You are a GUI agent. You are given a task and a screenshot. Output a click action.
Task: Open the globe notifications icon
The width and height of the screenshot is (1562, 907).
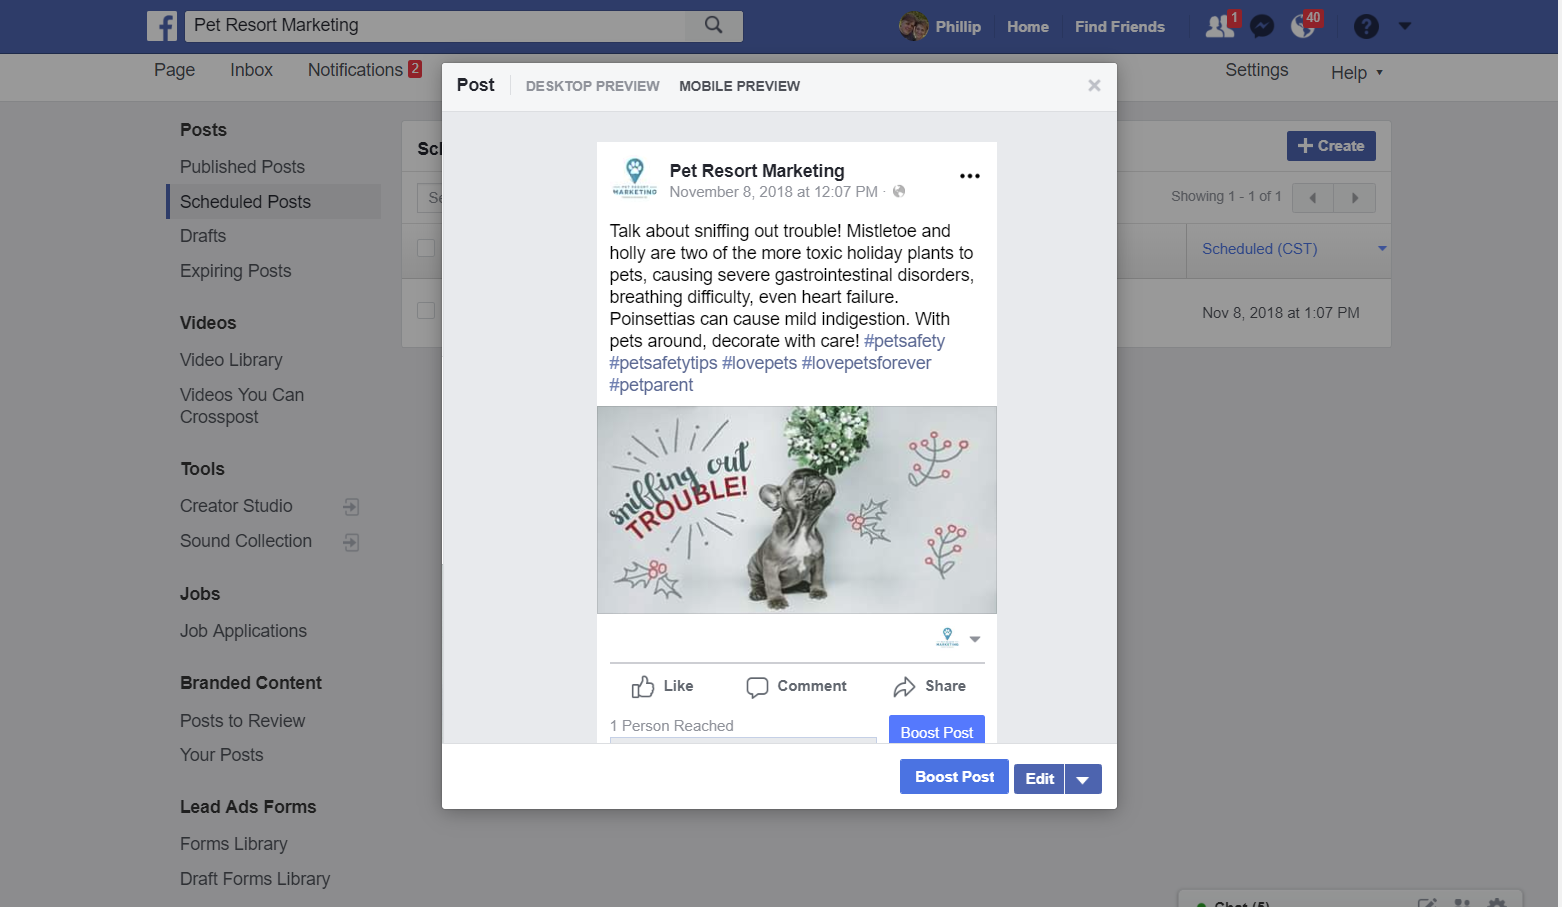click(1303, 26)
